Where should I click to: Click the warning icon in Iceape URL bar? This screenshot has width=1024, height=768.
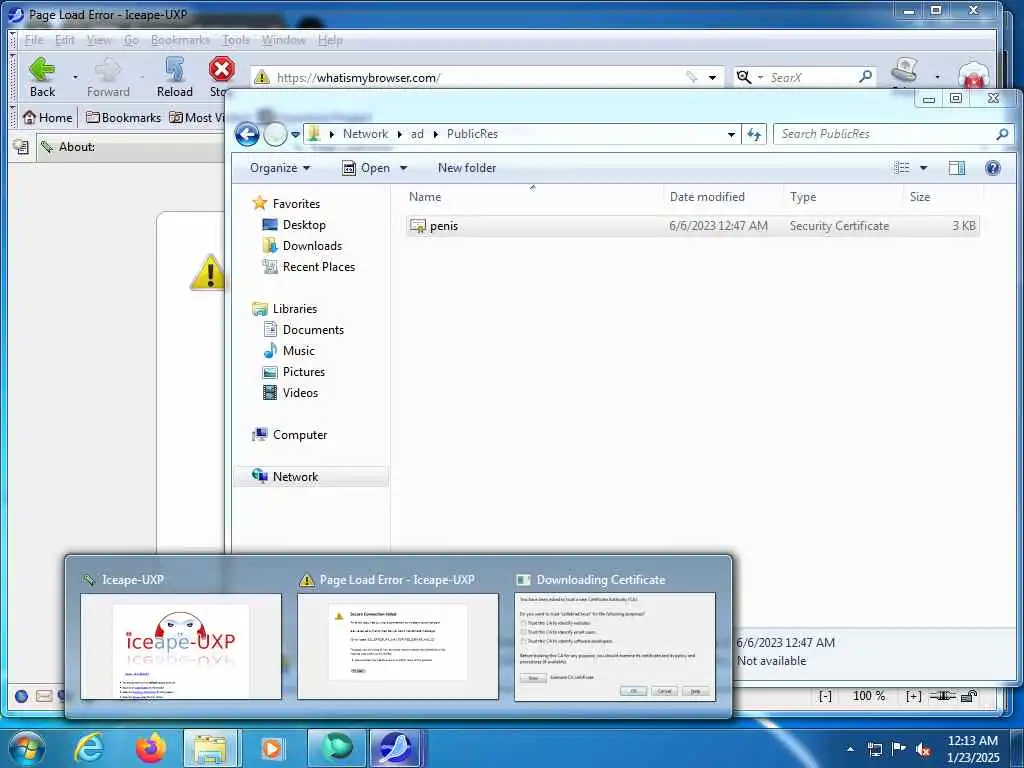tap(262, 77)
